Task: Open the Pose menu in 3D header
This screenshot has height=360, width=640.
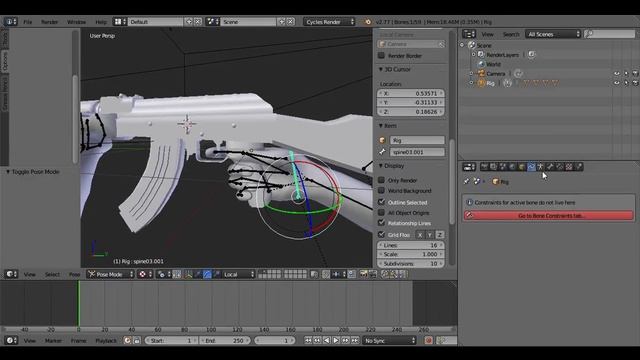Action: tap(74, 274)
